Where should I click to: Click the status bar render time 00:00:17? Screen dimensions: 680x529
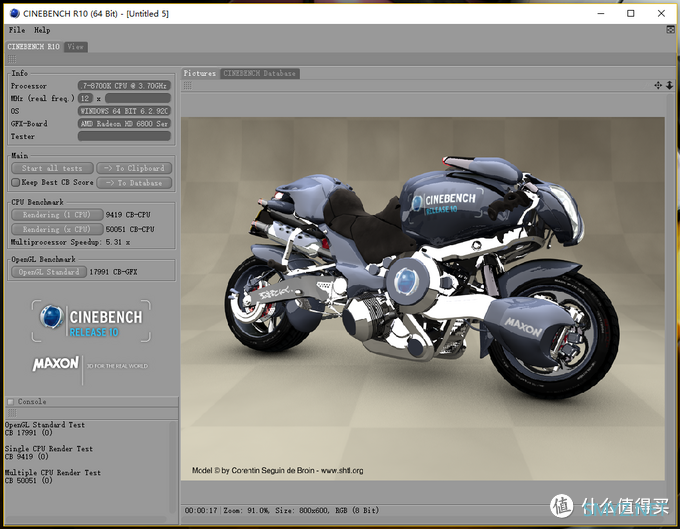click(201, 510)
